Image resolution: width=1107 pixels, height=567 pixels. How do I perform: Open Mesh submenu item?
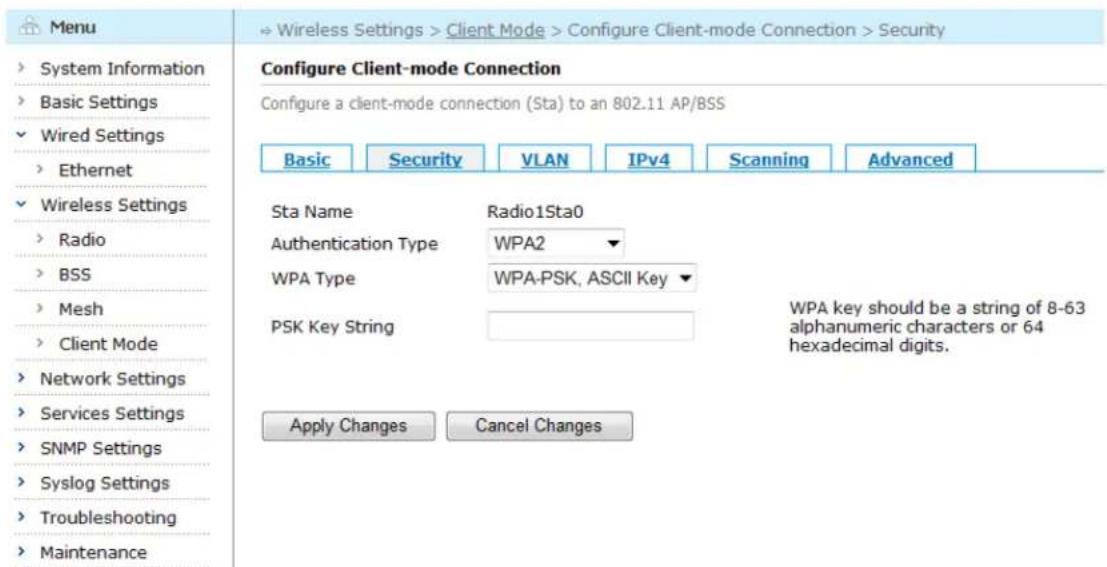[80, 309]
